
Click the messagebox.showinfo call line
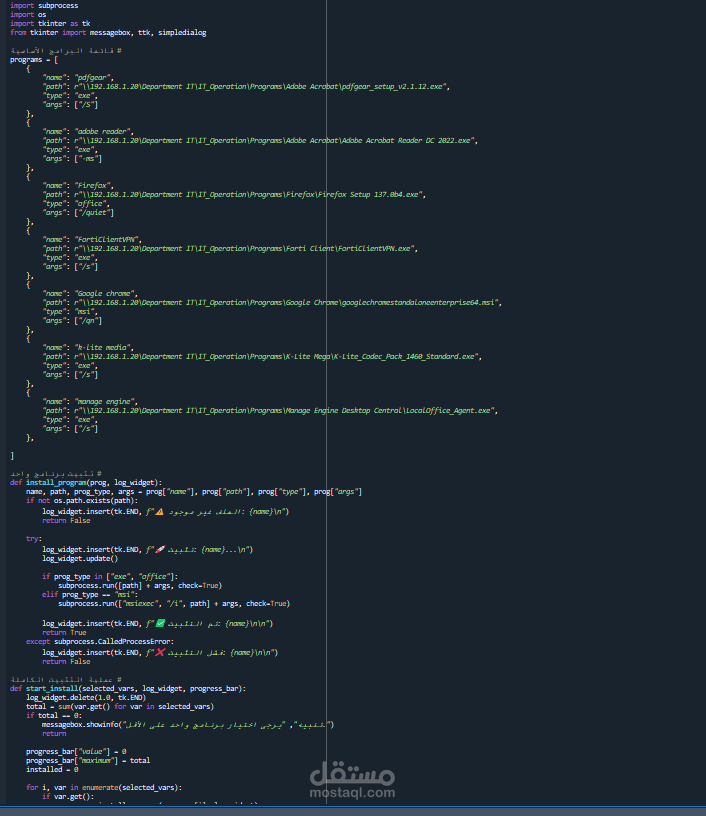[188, 724]
